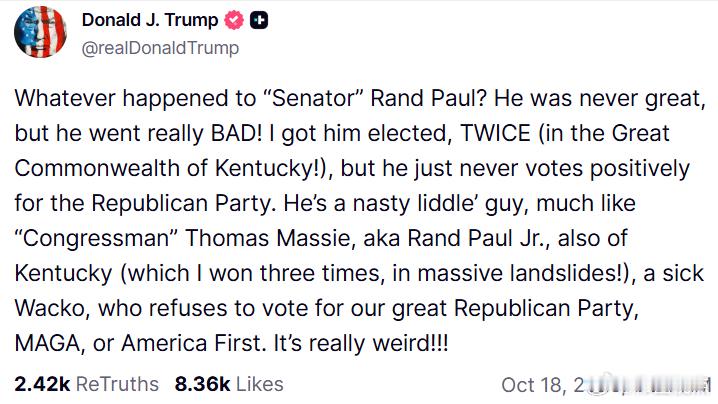Screen dimensions: 718x404
Task: Click the word "TWICE" in the post
Action: coord(495,133)
